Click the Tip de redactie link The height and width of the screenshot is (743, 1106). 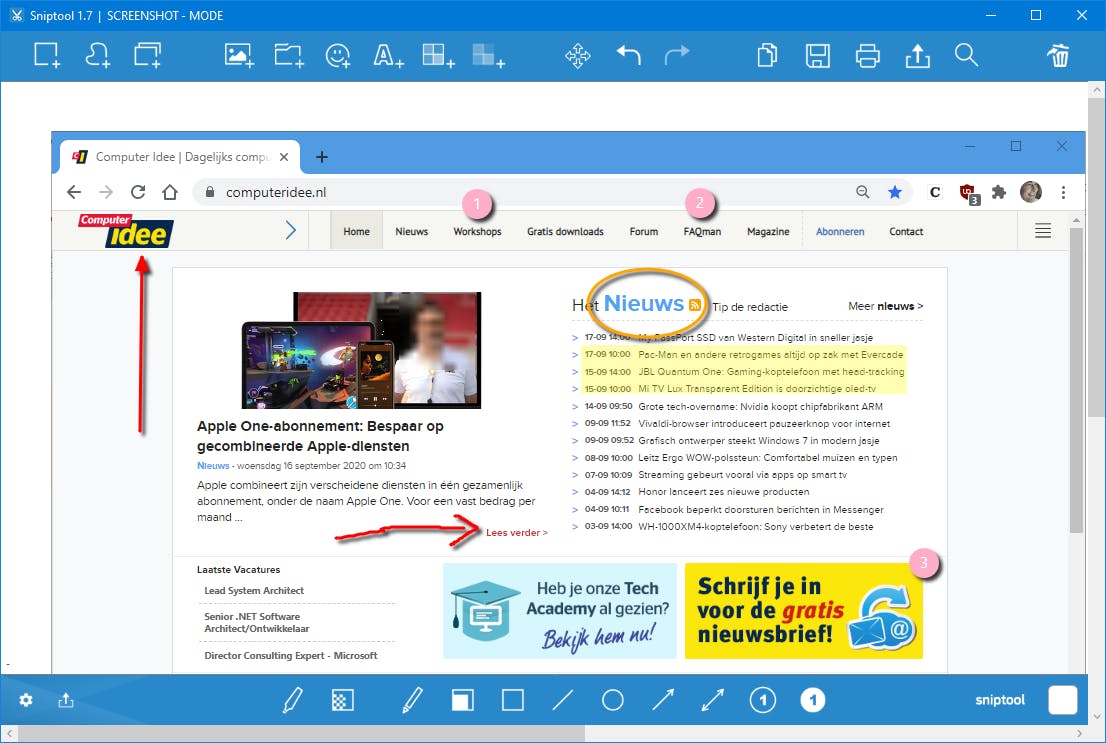[750, 307]
